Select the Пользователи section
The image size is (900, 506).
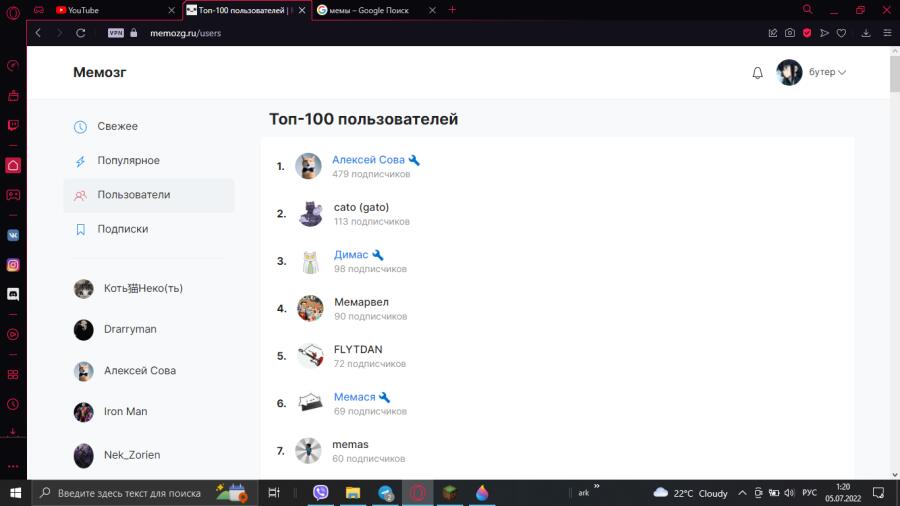[x=149, y=195]
